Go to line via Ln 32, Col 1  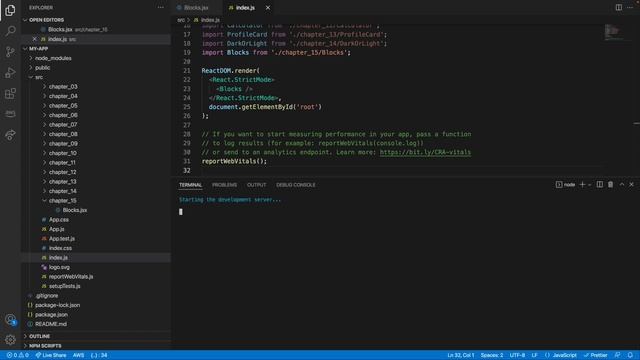coord(461,355)
